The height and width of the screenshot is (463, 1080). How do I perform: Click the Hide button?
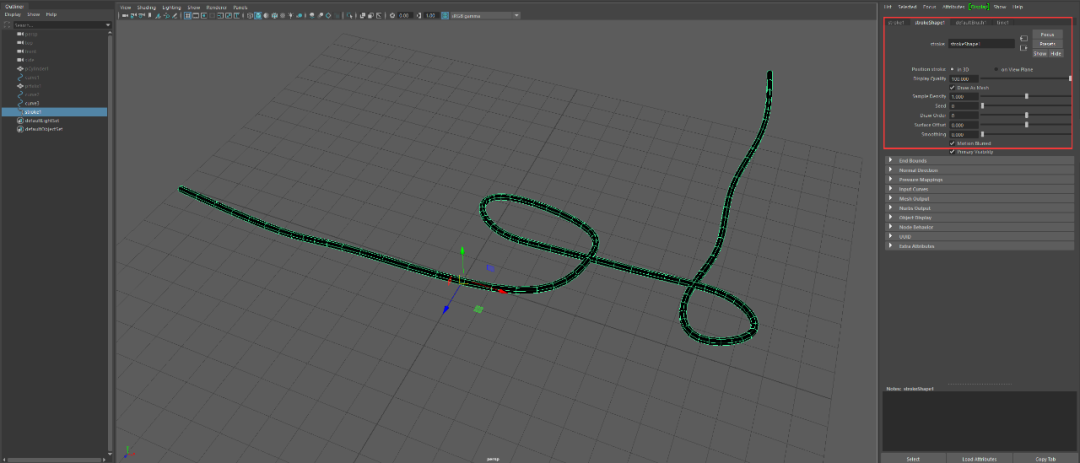1056,53
